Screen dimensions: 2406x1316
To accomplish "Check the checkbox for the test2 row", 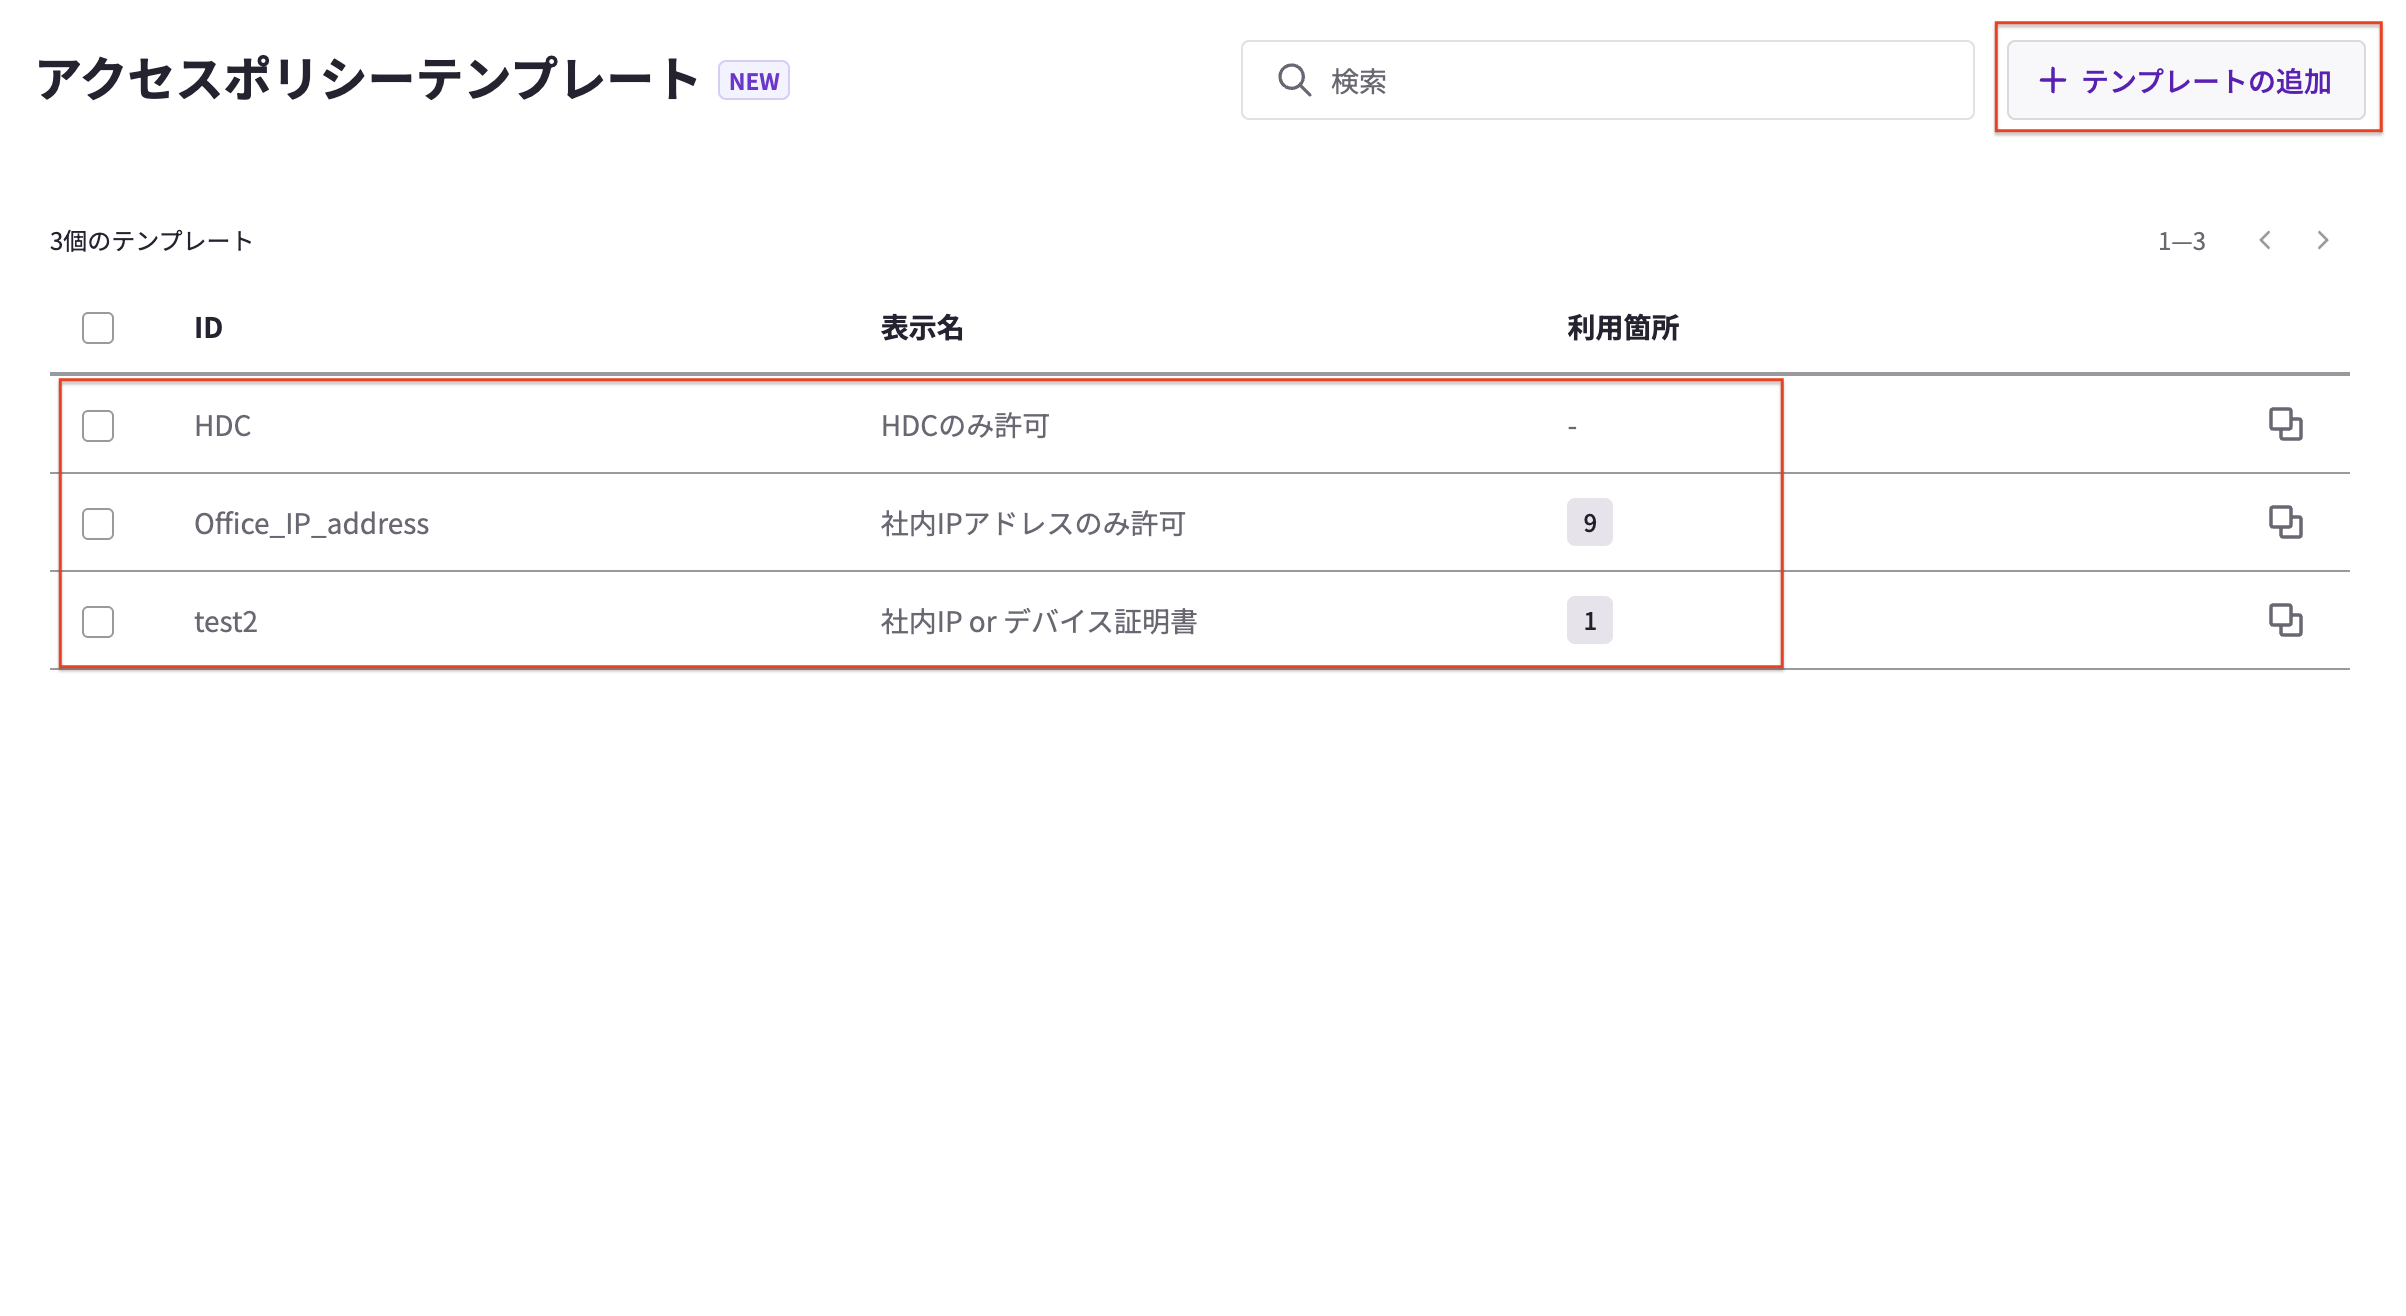I will (x=97, y=622).
